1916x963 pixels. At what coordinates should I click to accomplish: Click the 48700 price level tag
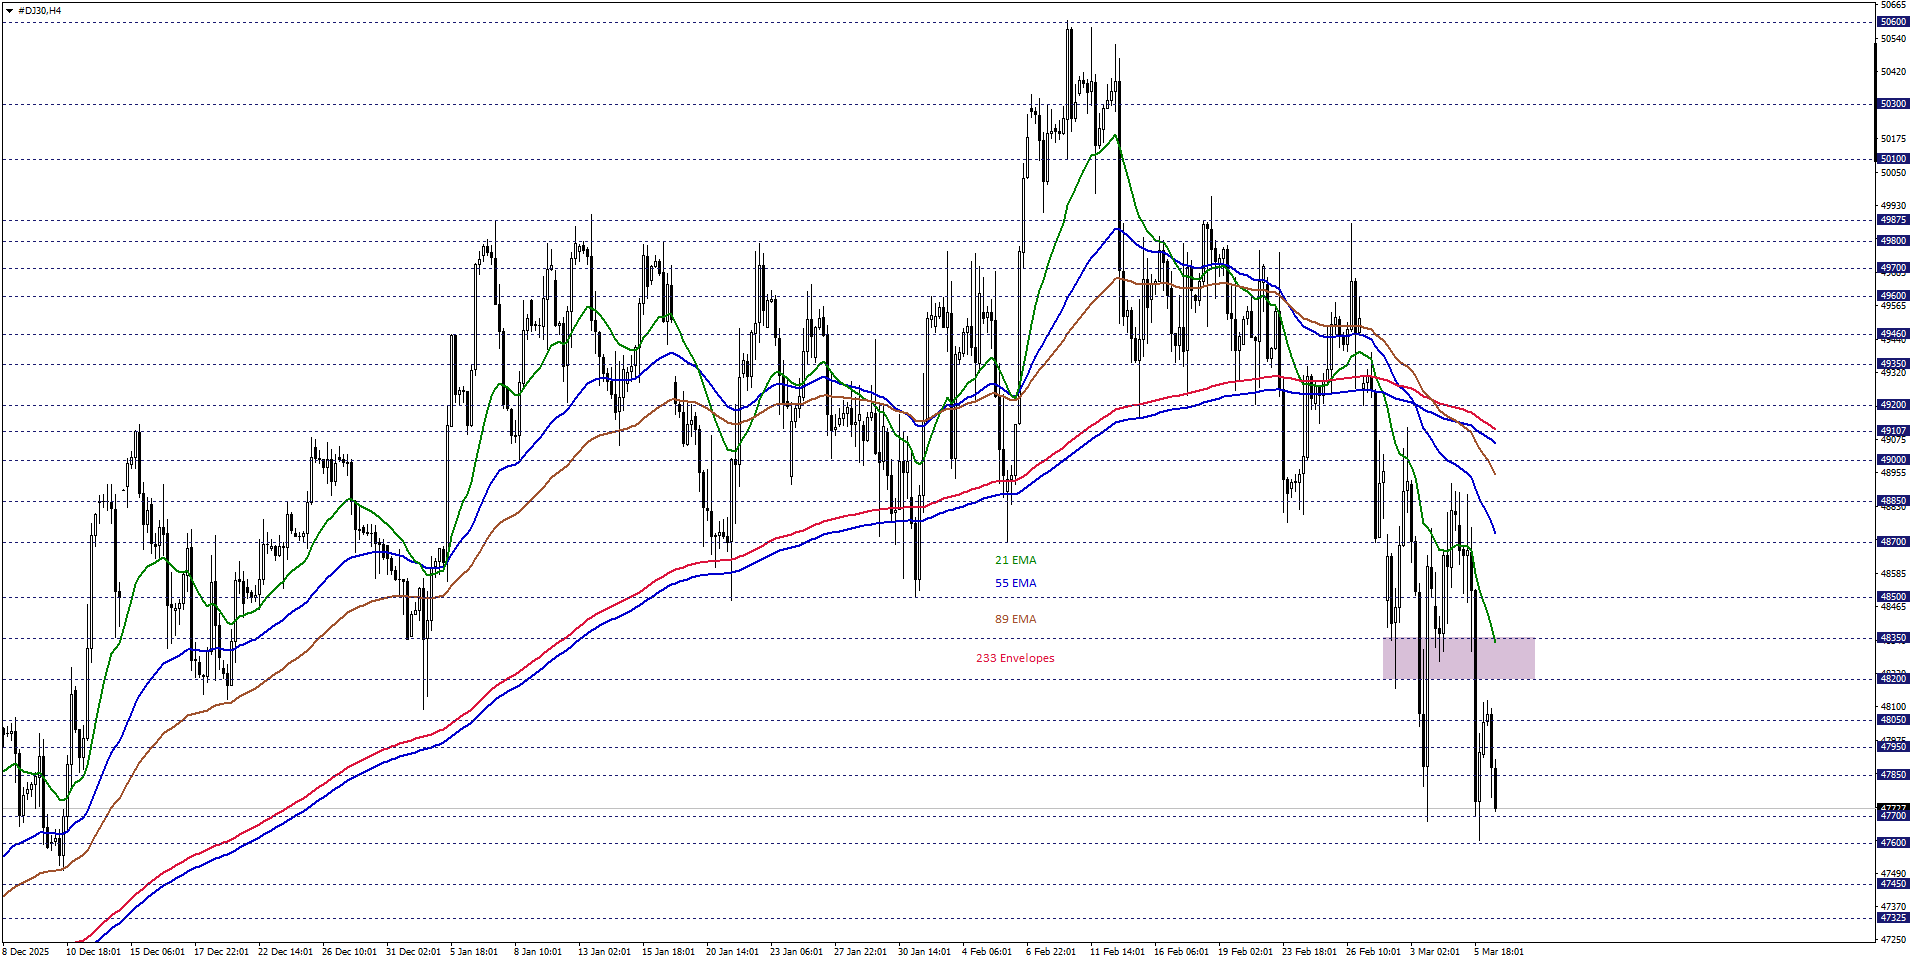[1893, 542]
